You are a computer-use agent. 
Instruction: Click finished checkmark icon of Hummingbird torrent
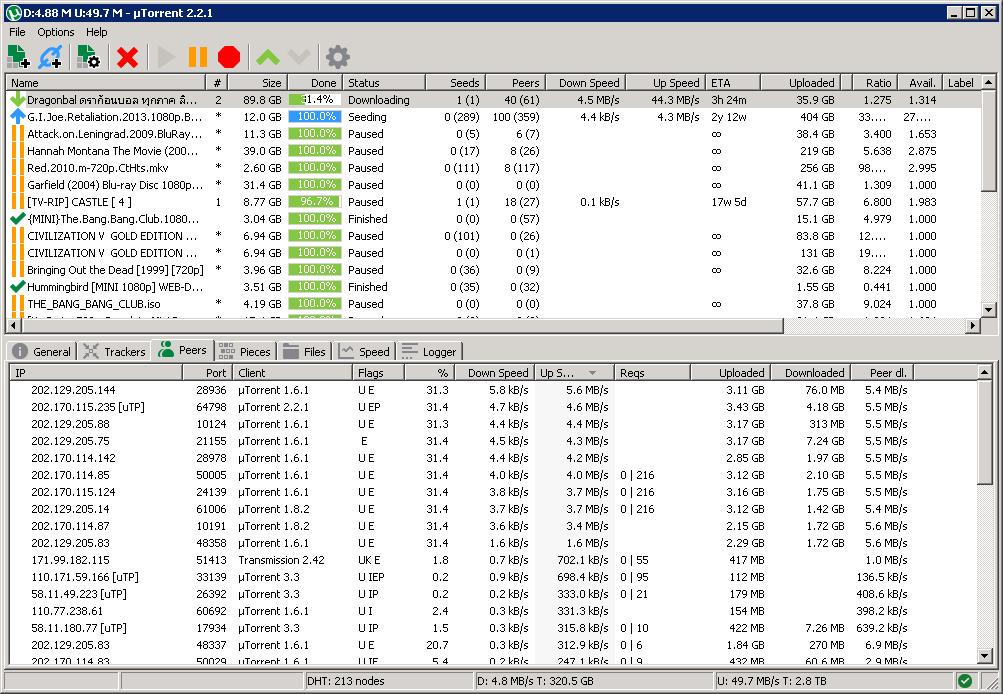click(x=17, y=287)
